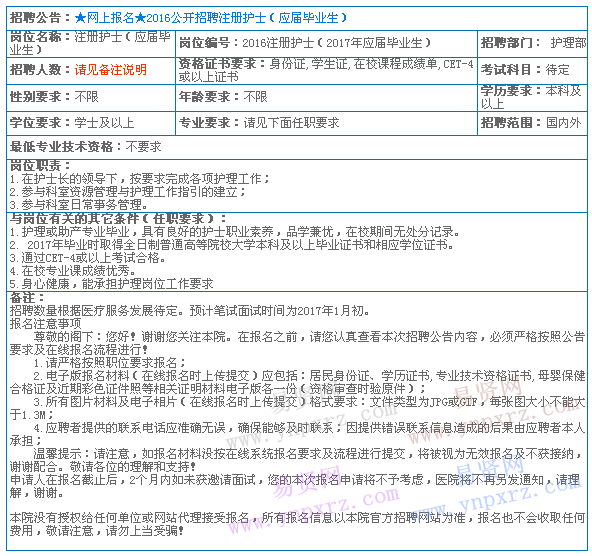Click the 岗位名称 注册护士 cell
Viewport: 592px width, 556px height.
pyautogui.click(x=91, y=43)
